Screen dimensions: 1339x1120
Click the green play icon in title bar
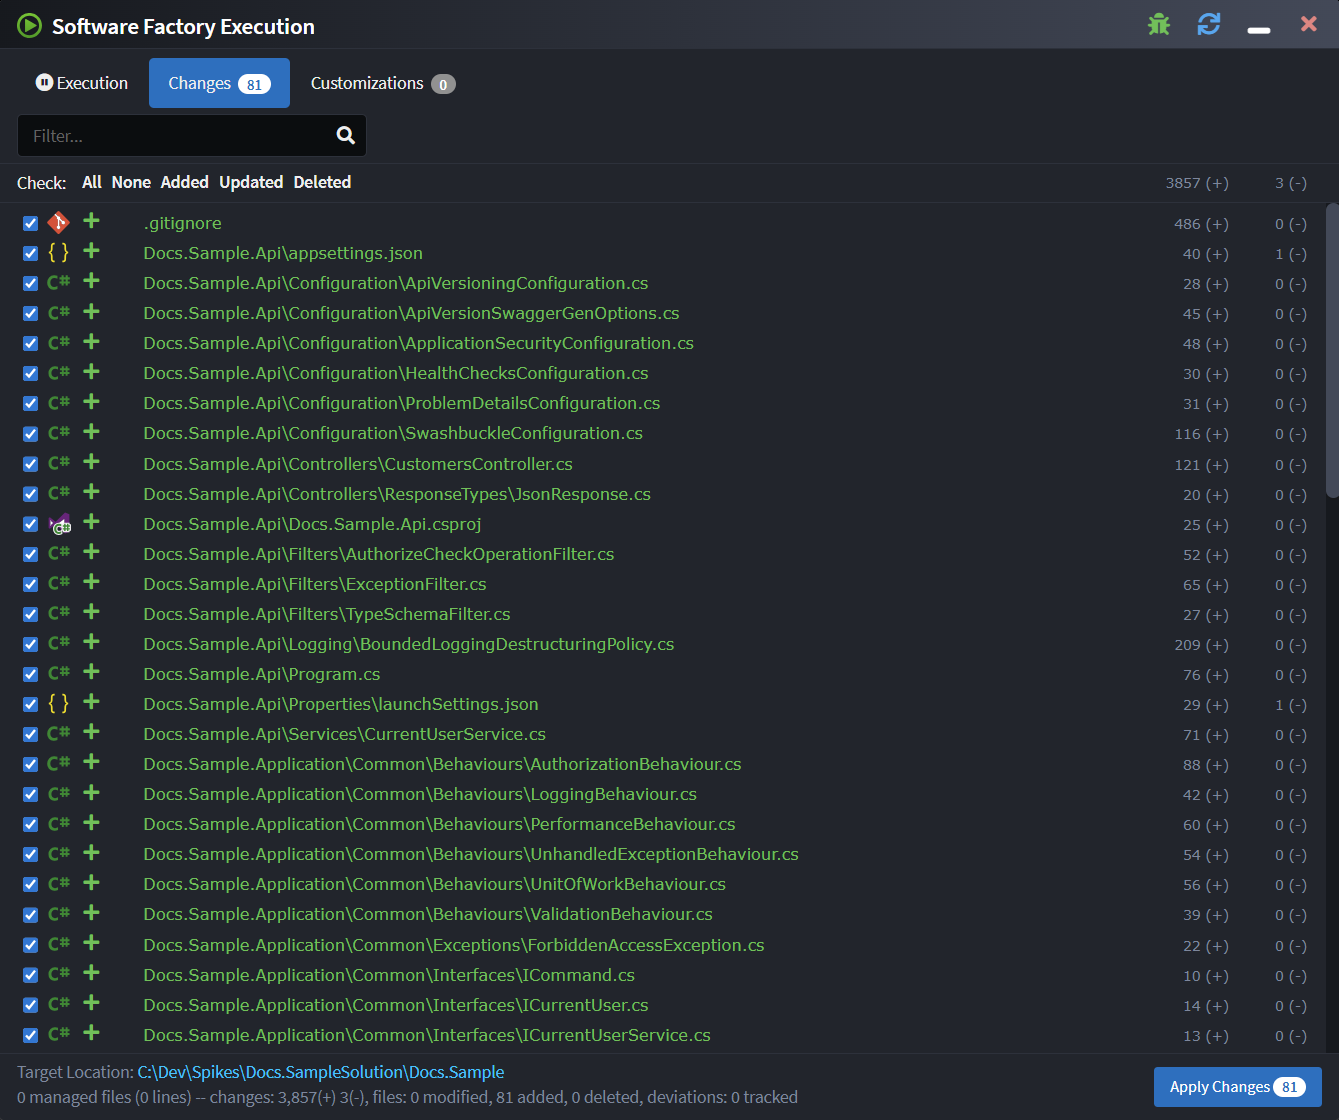tap(29, 26)
